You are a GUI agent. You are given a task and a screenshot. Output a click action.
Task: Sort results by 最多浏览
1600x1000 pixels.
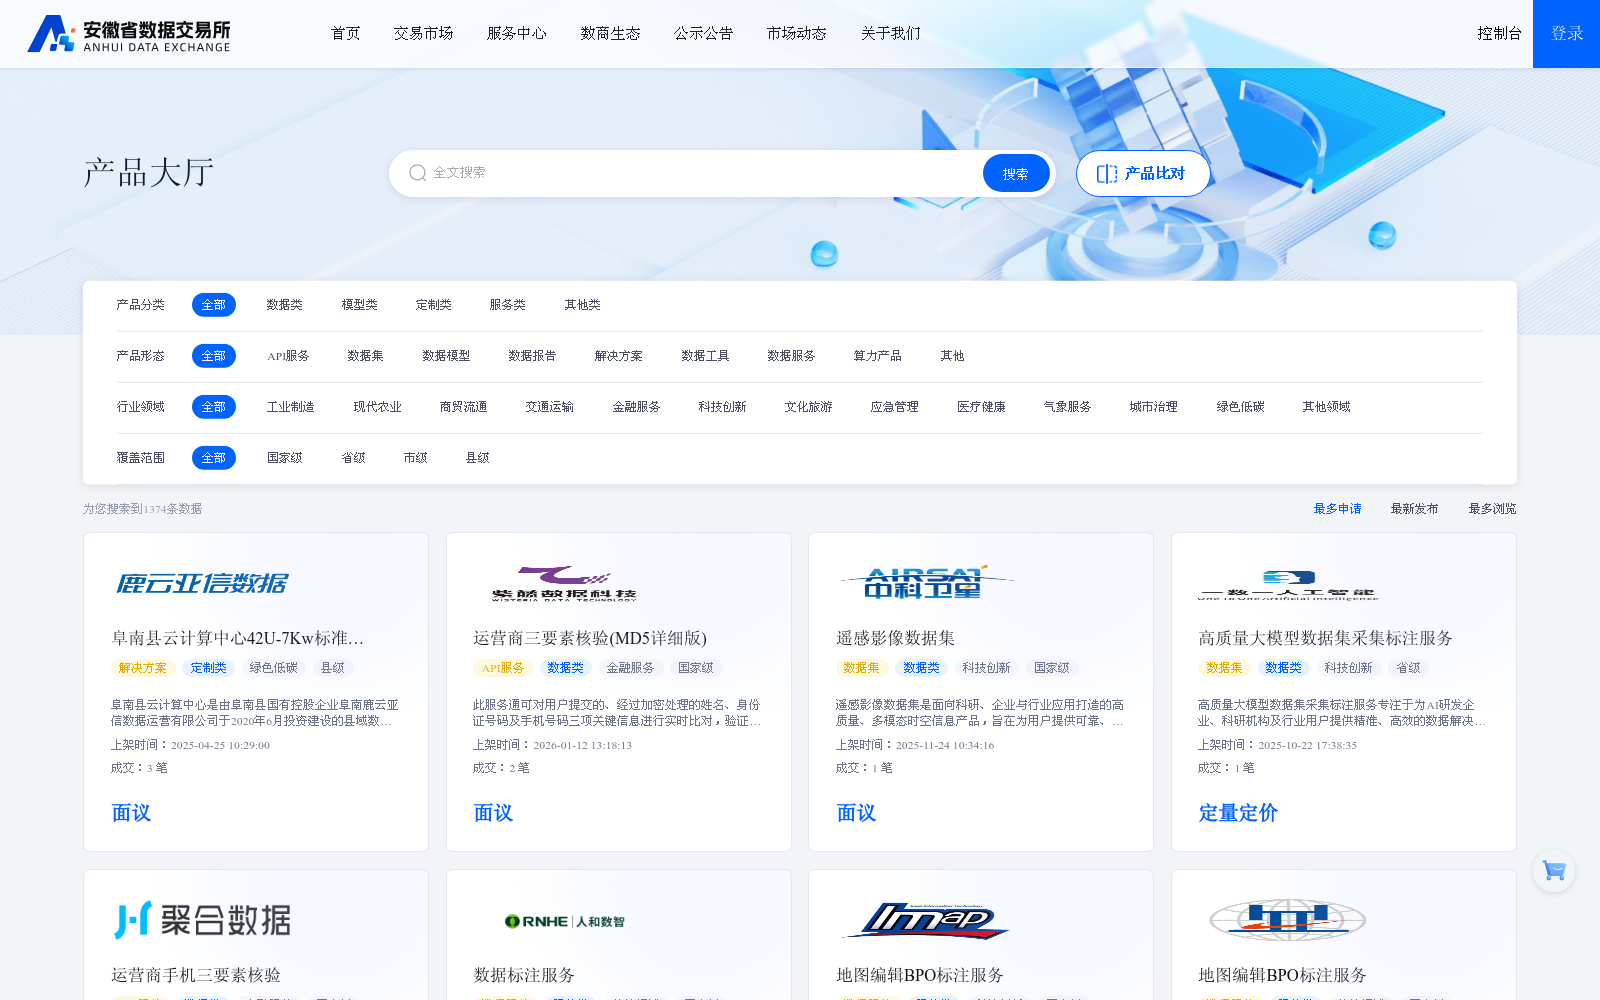point(1492,509)
